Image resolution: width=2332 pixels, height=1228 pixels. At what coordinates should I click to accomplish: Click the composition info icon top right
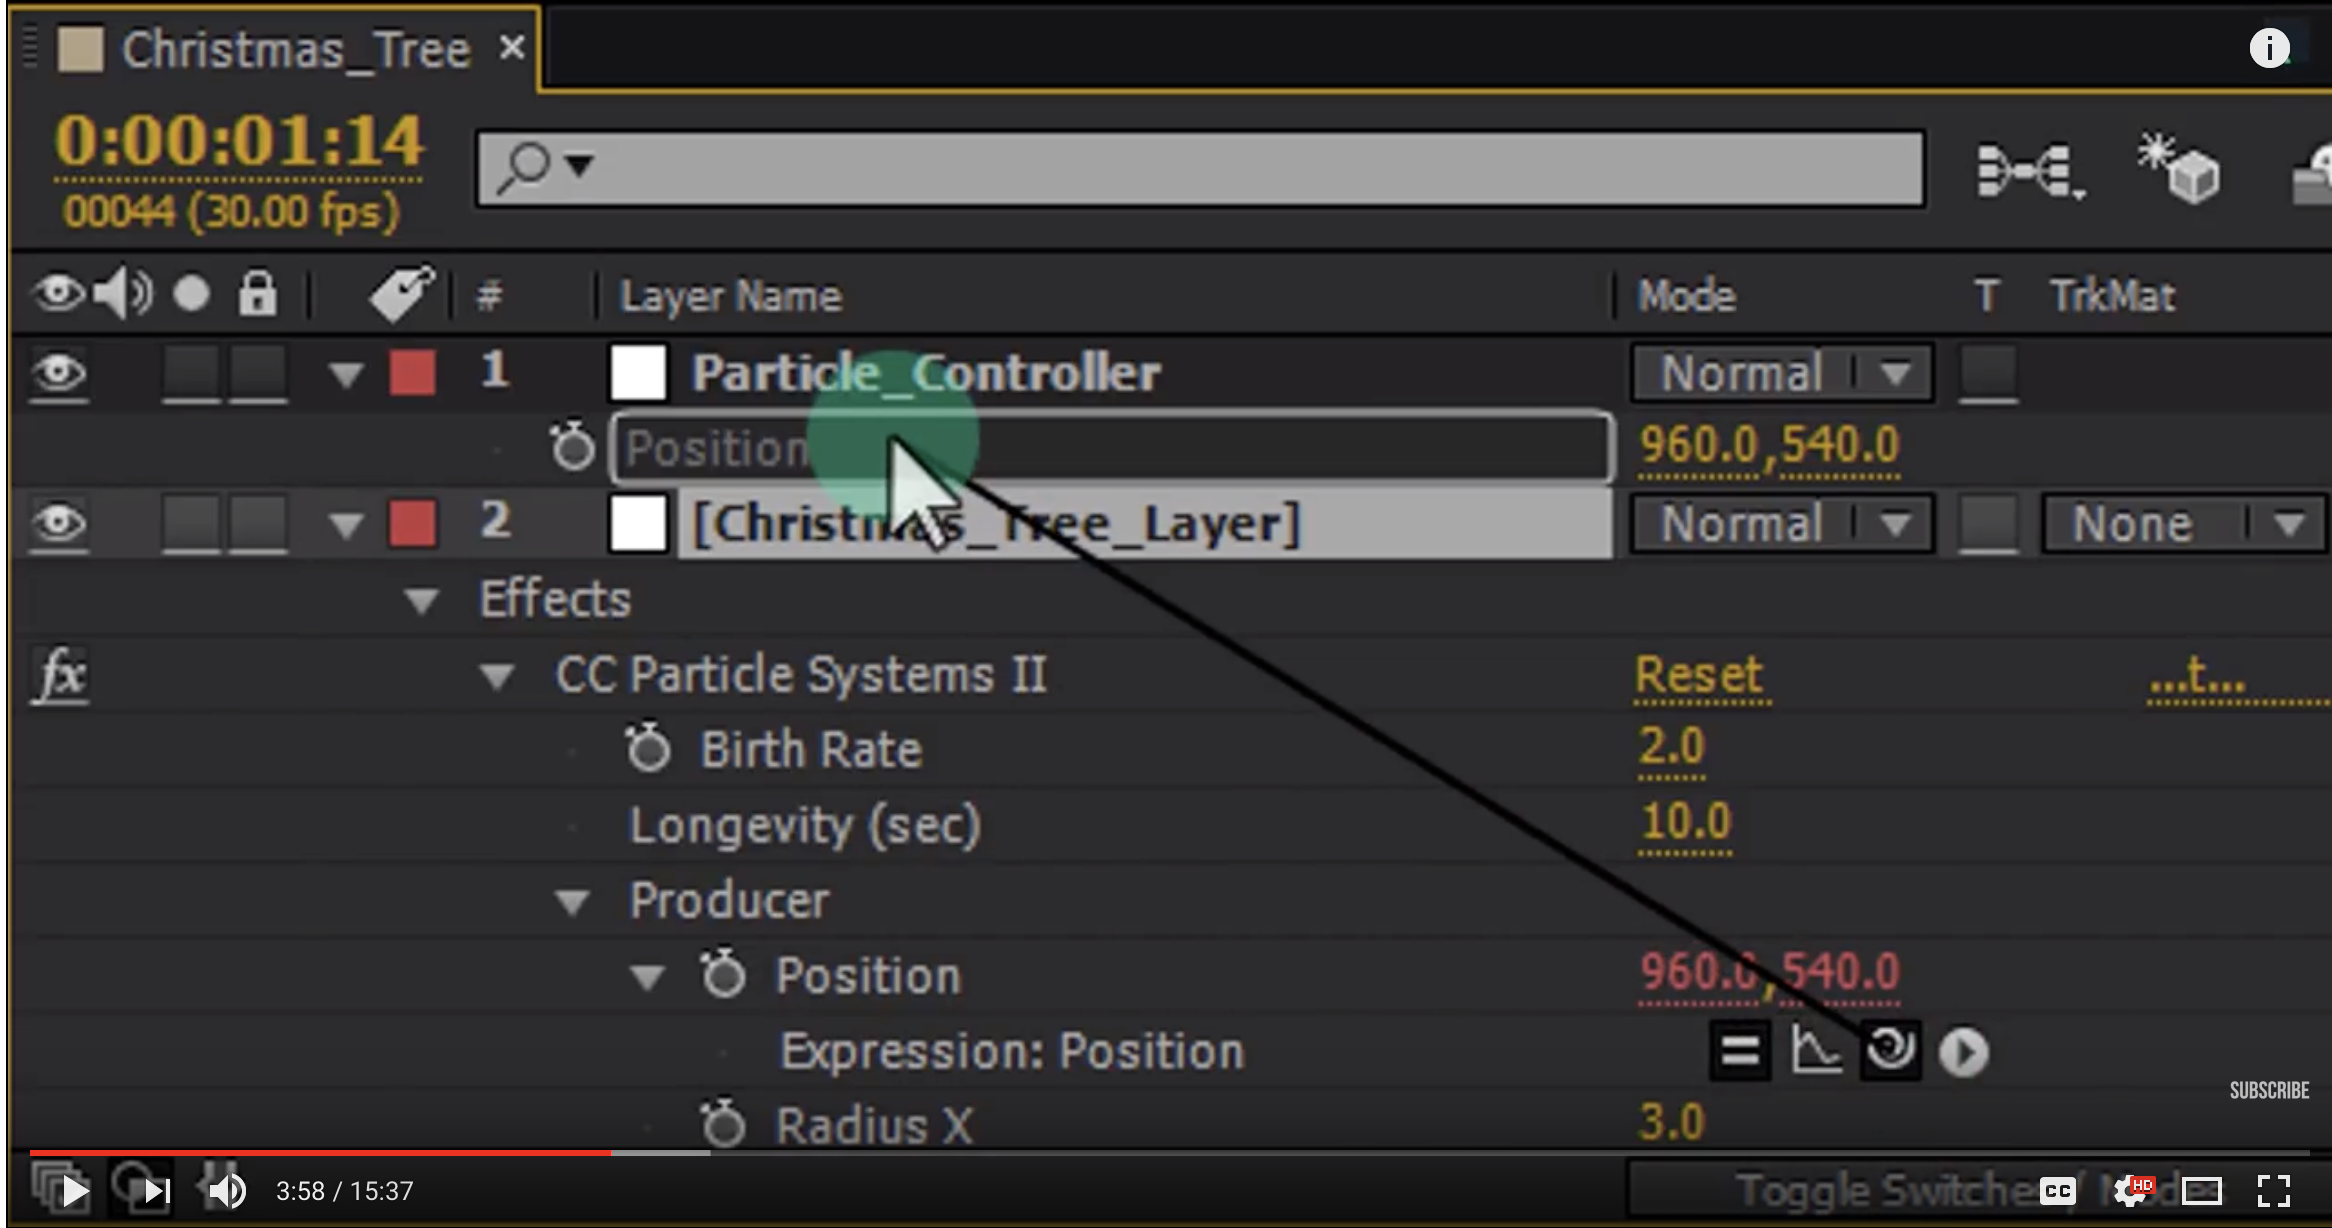coord(2270,48)
